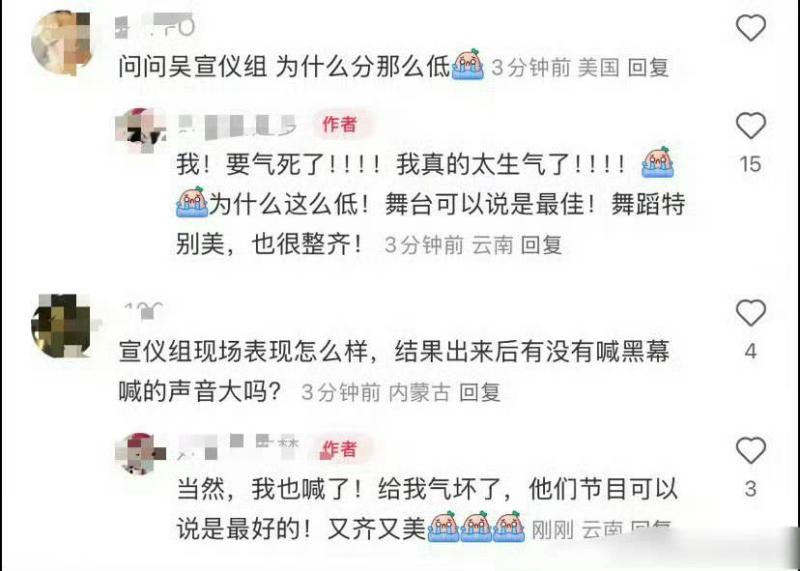Like the comment asking about 吴宣仪组 score

[x=751, y=28]
